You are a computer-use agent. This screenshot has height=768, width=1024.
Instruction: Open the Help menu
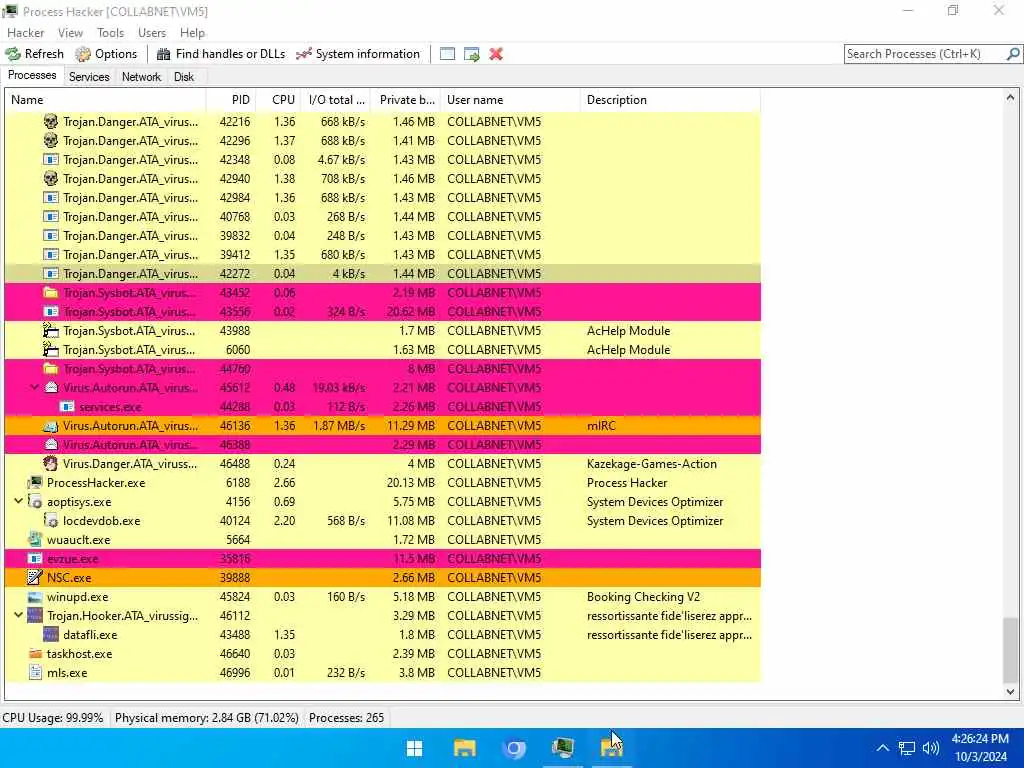point(192,33)
